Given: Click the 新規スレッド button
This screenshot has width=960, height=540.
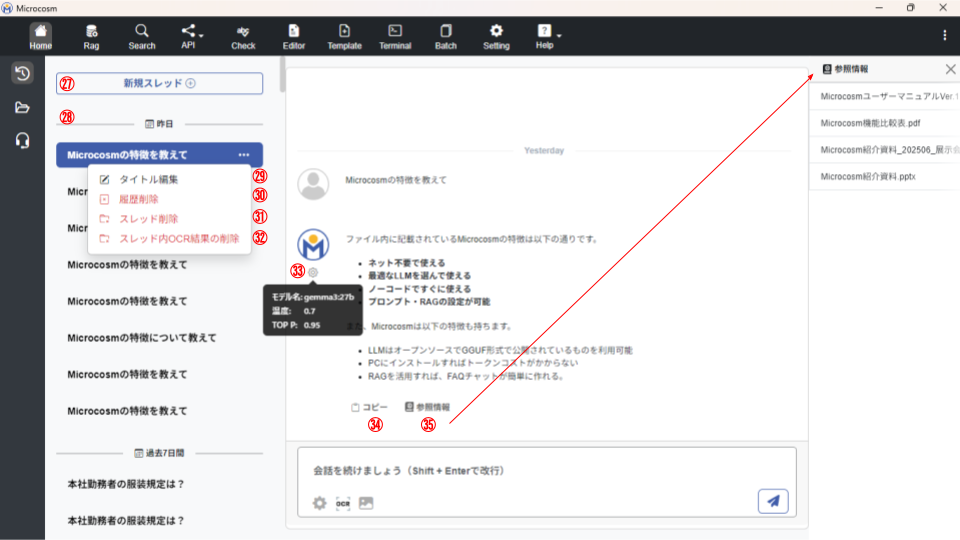Looking at the screenshot, I should coord(160,84).
